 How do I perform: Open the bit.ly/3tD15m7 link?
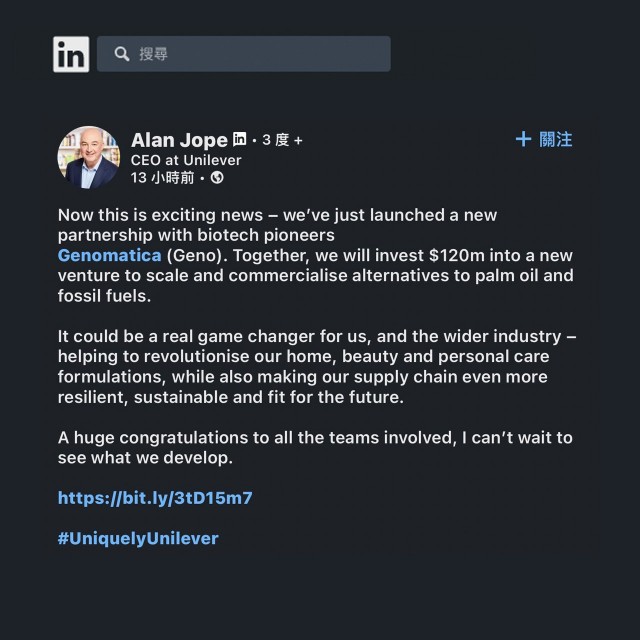(x=155, y=498)
